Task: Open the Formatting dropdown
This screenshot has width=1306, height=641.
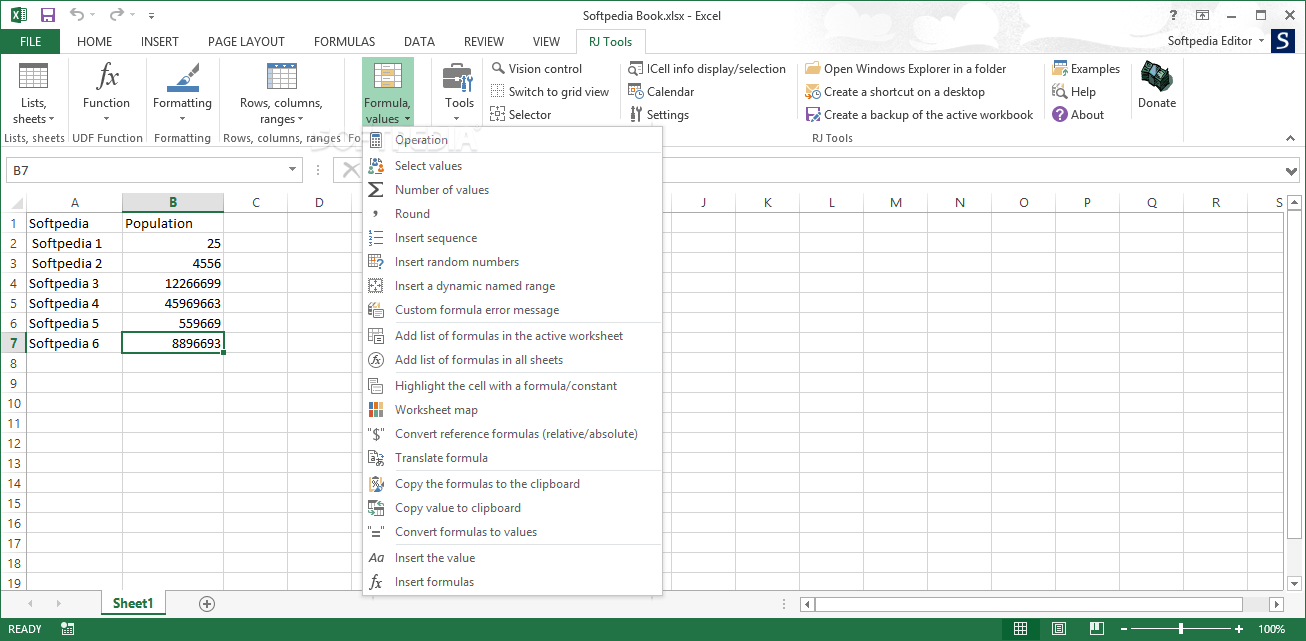Action: pos(182,95)
